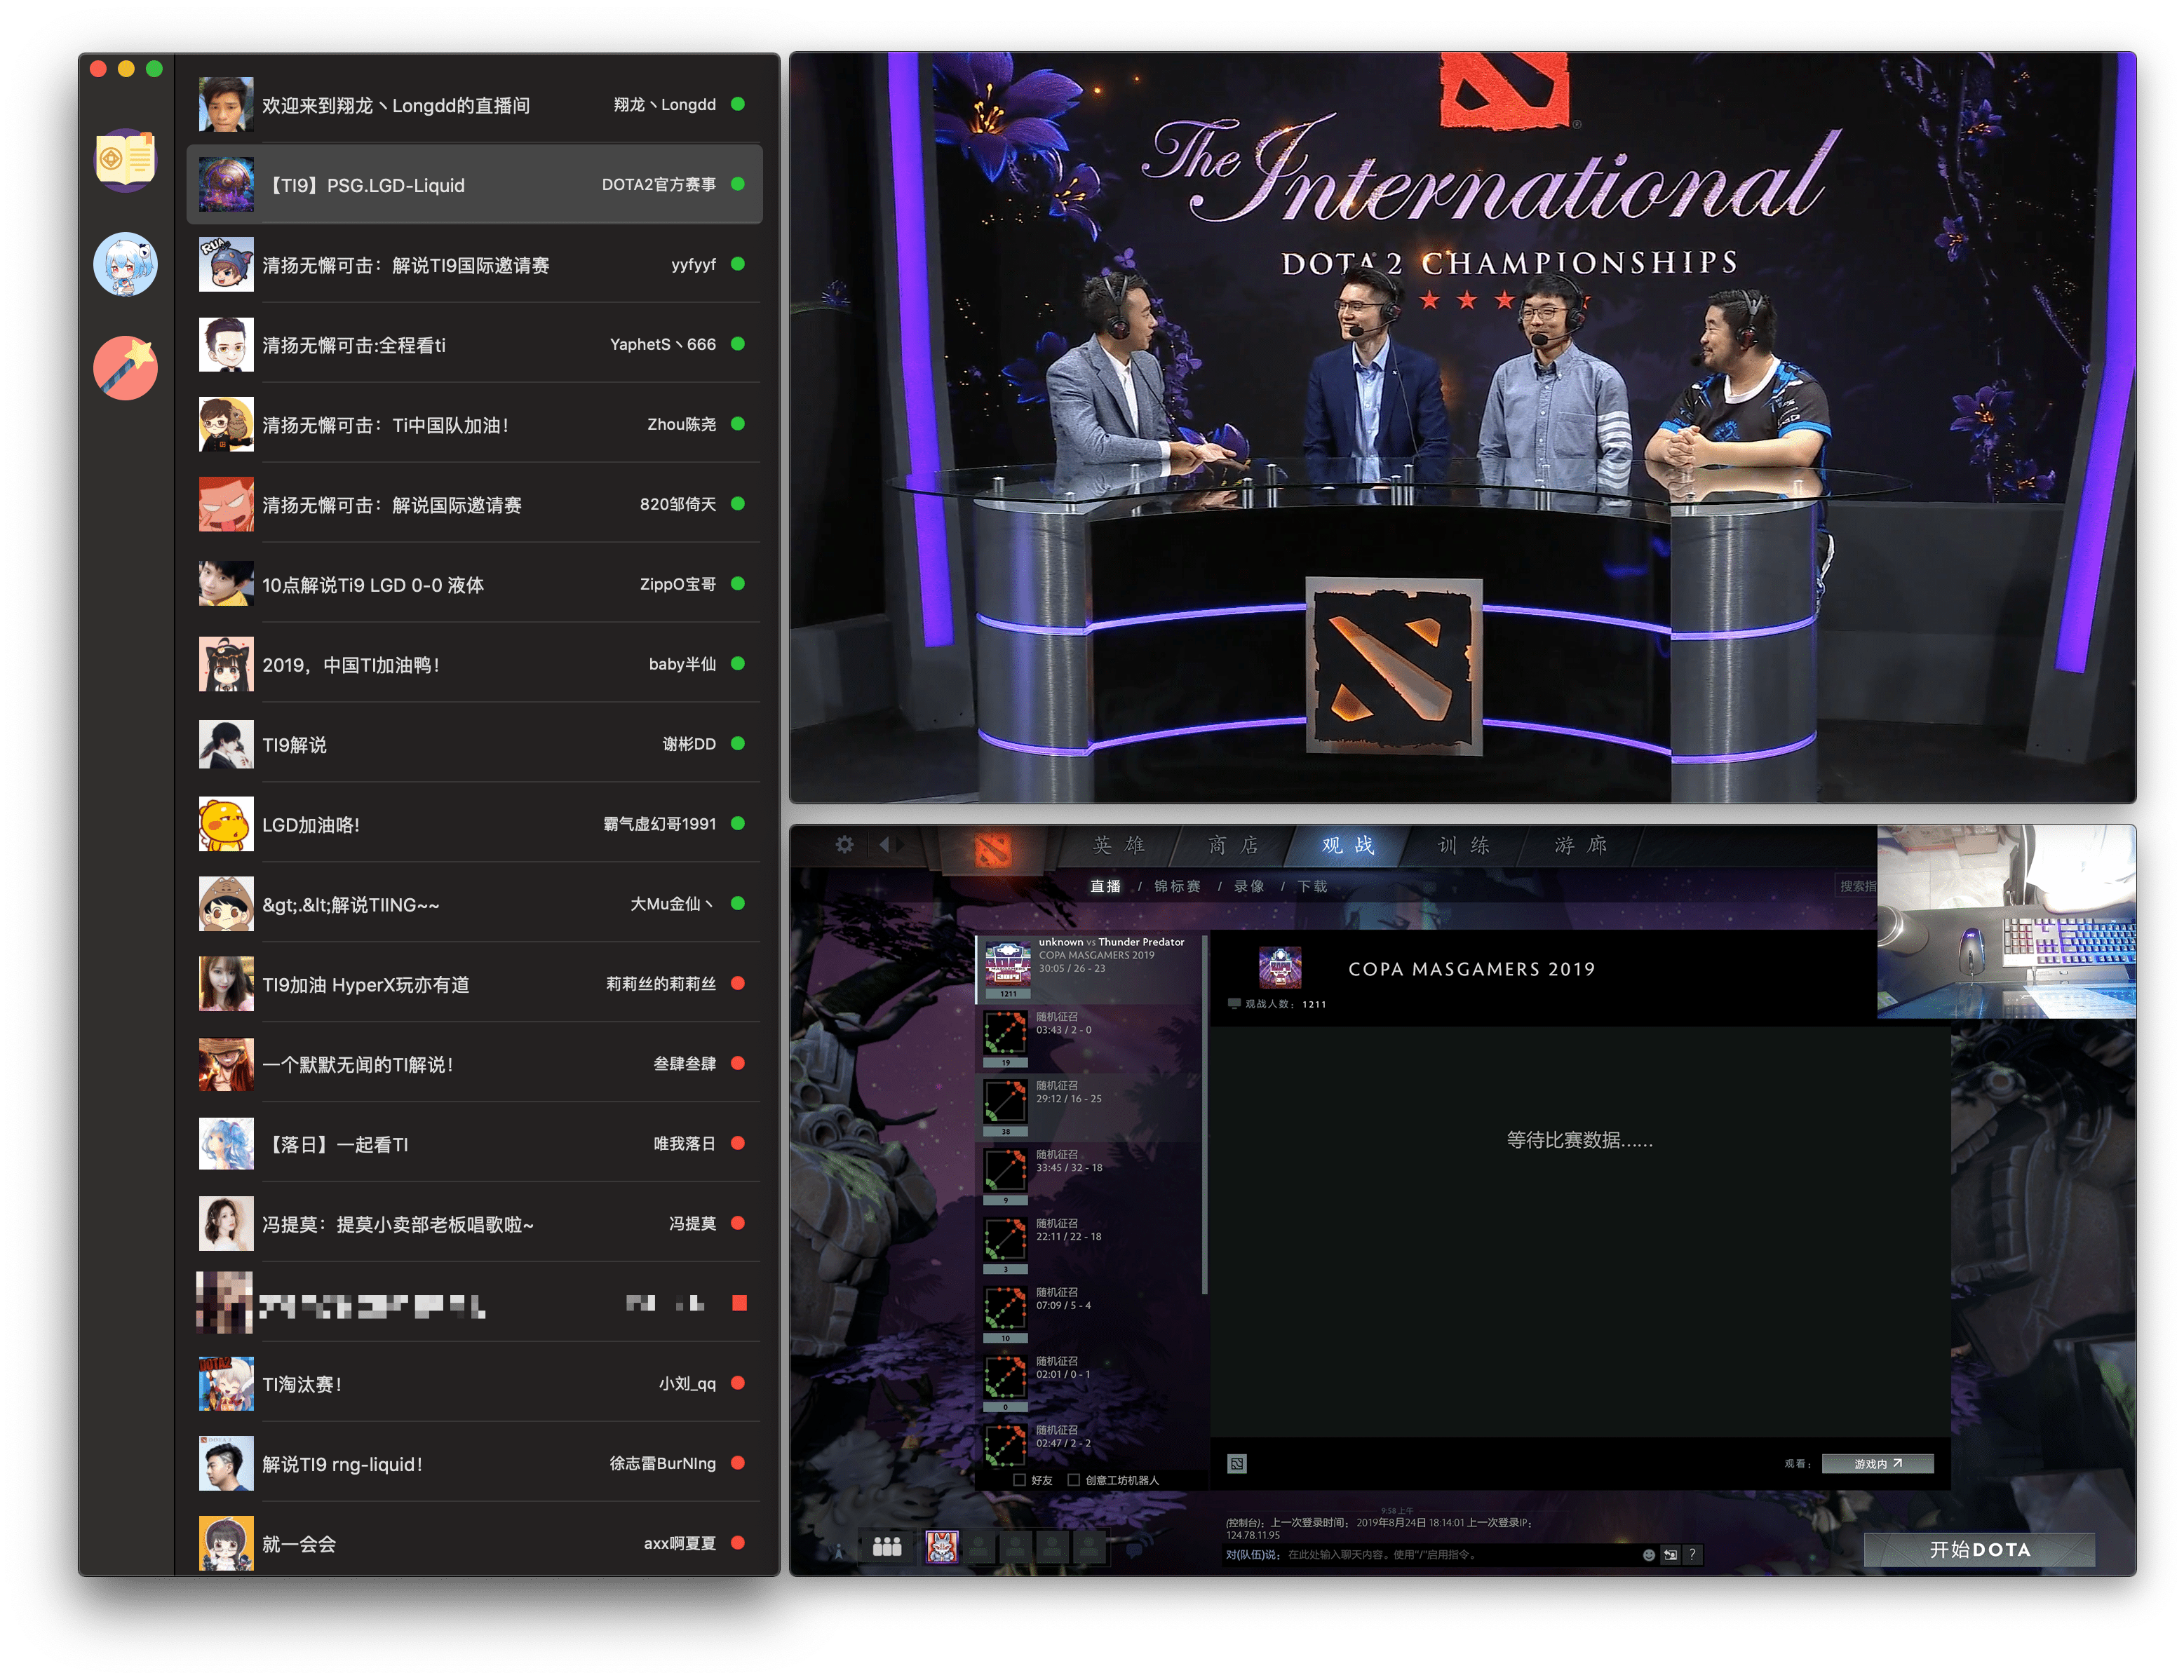Open the party group icon with three figures
Screen dimensions: 2184x1680
point(887,1547)
